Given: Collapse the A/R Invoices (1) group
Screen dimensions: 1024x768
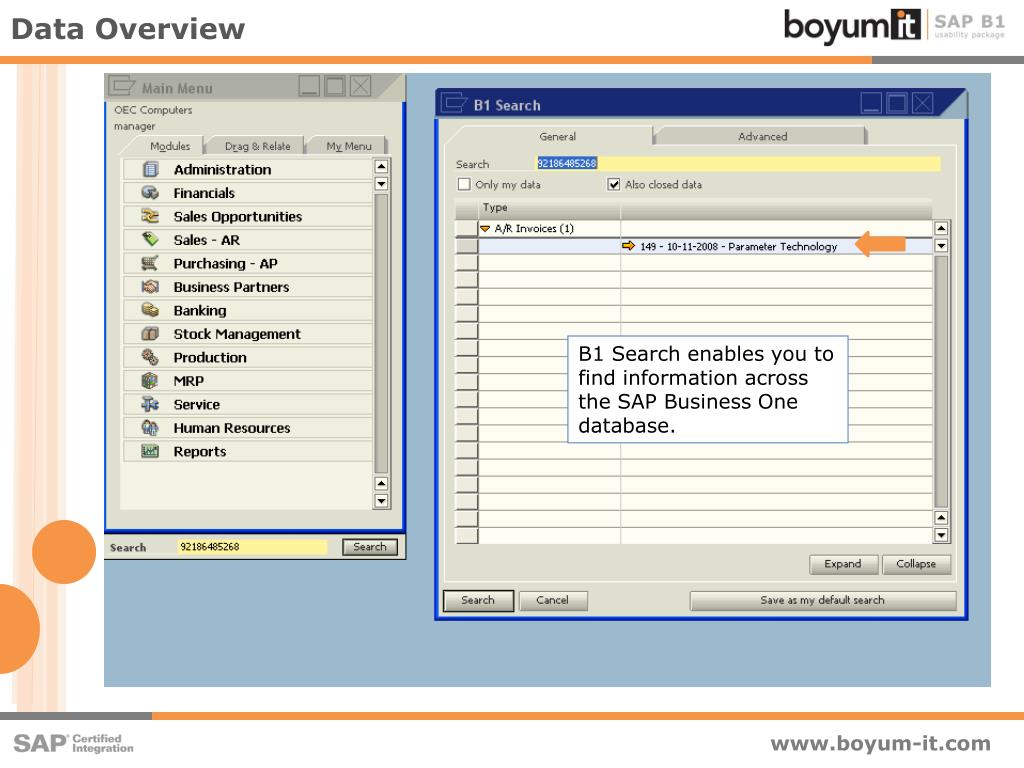Looking at the screenshot, I should coord(485,229).
